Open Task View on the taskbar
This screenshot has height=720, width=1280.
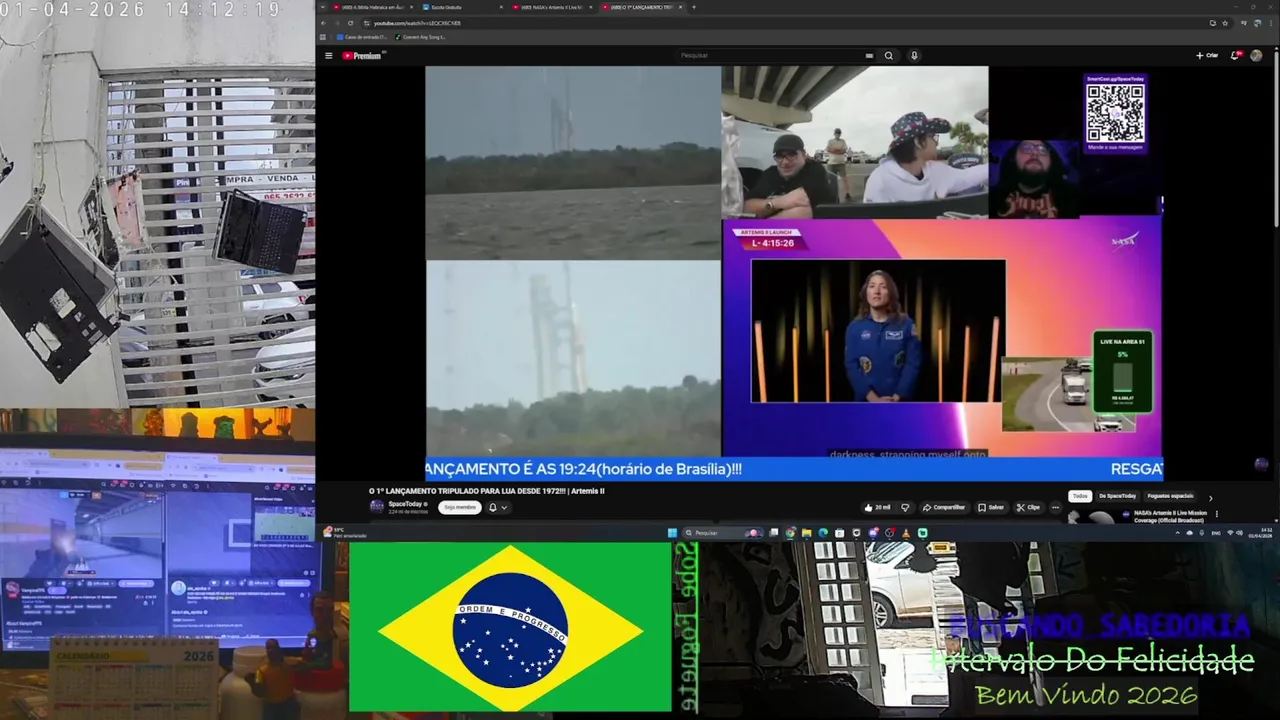click(x=774, y=533)
